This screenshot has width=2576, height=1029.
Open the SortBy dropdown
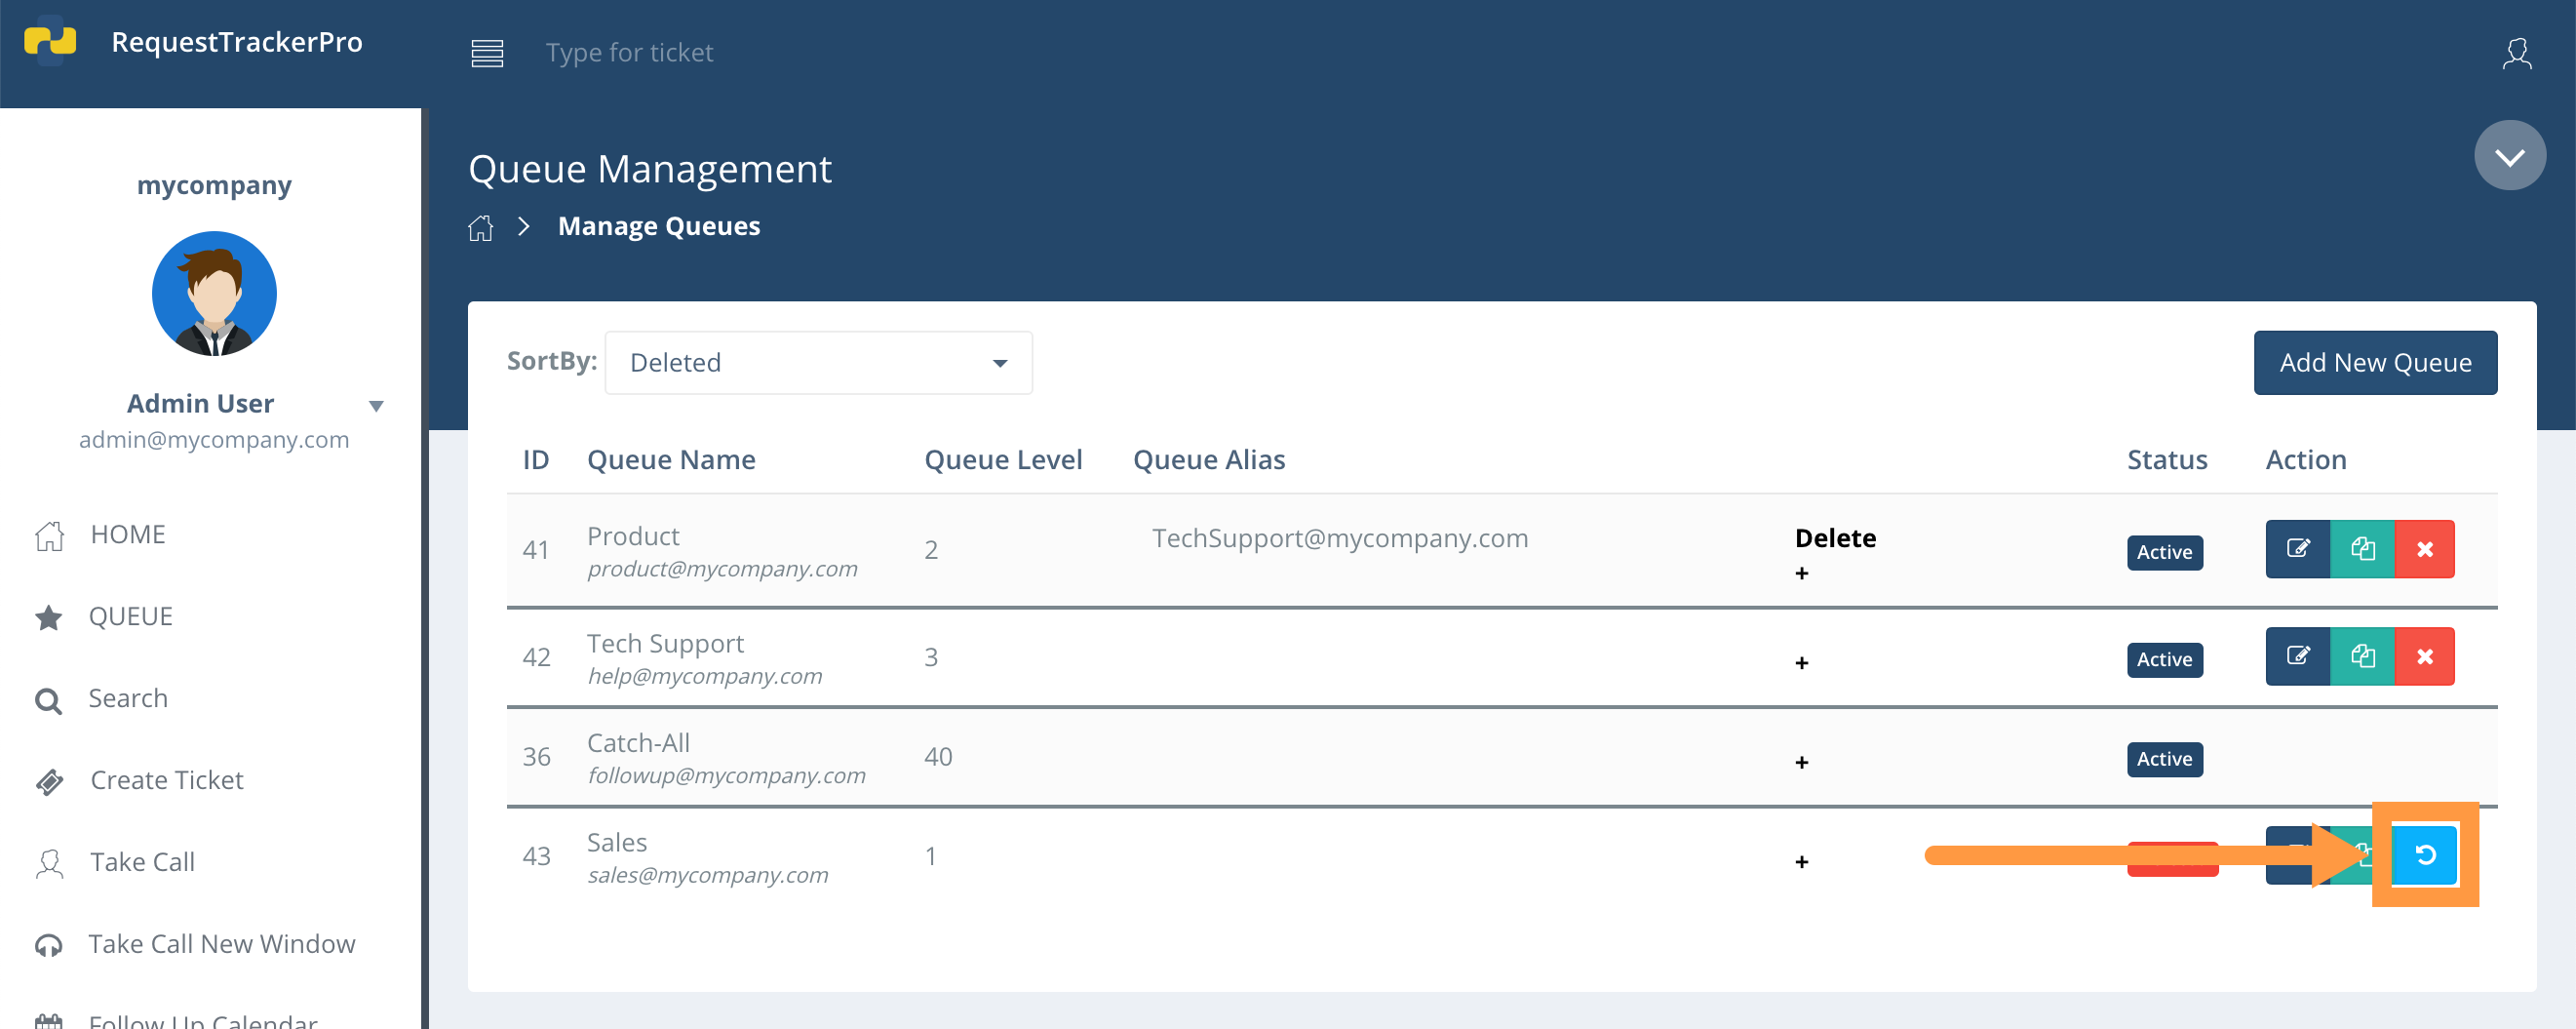(818, 362)
